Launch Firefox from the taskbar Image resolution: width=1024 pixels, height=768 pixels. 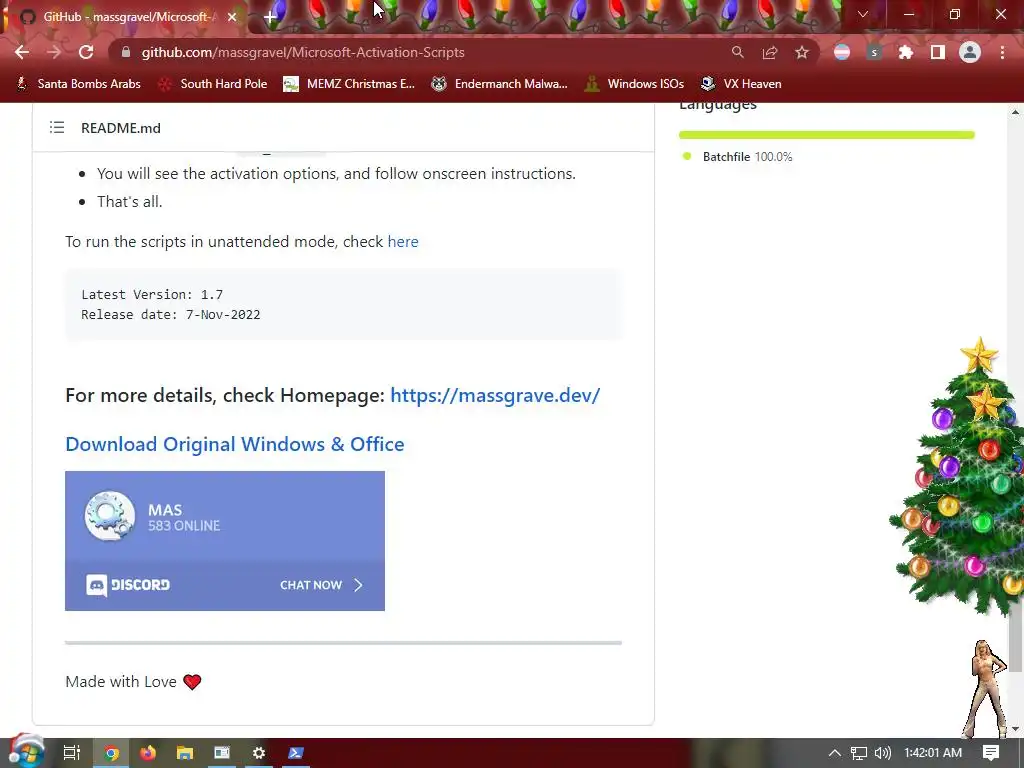(x=148, y=753)
